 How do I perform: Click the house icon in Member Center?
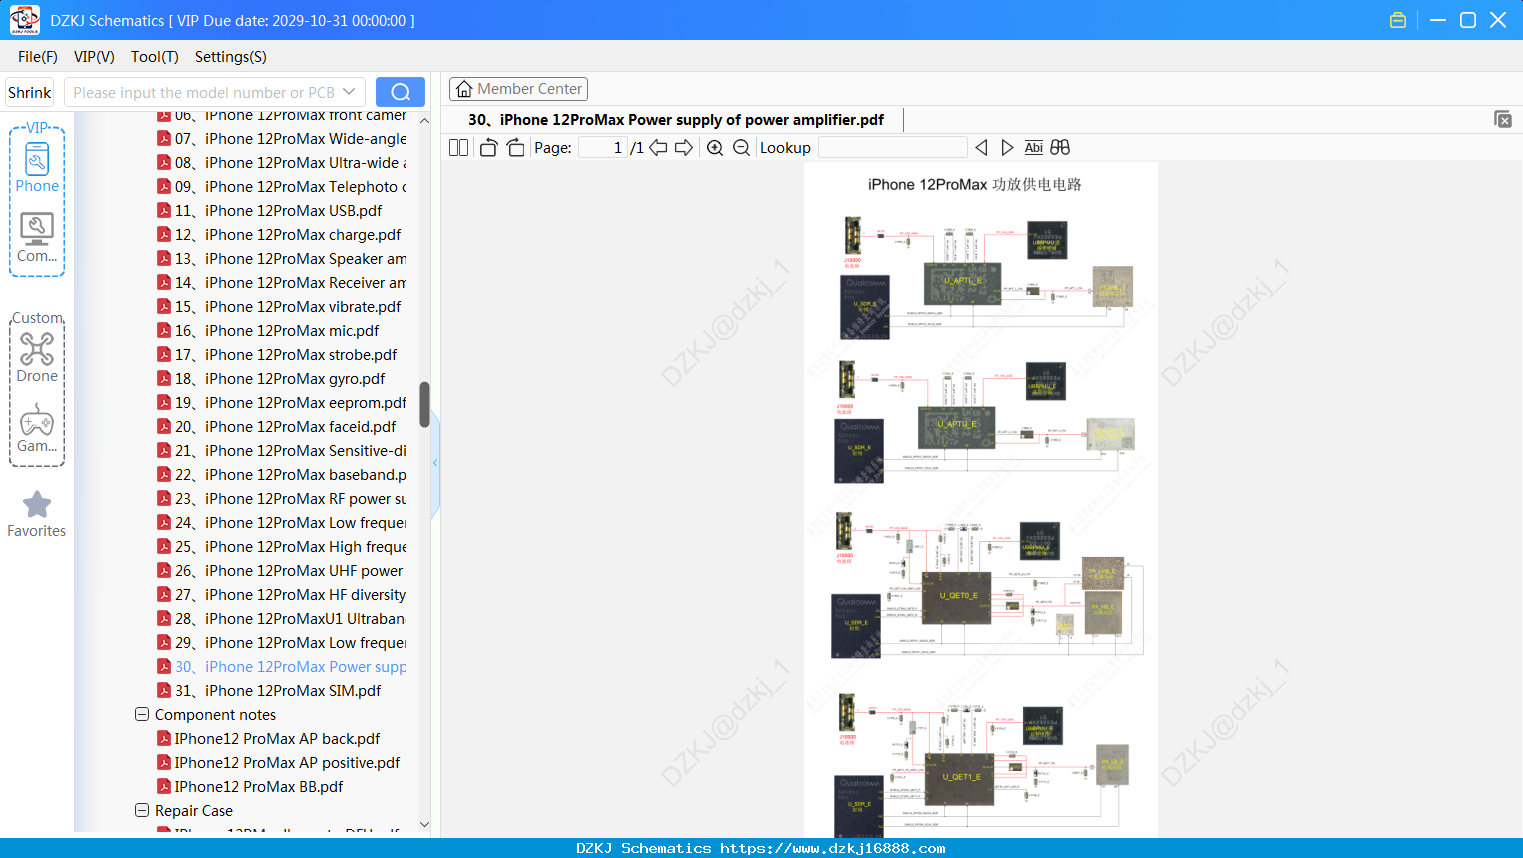click(464, 89)
